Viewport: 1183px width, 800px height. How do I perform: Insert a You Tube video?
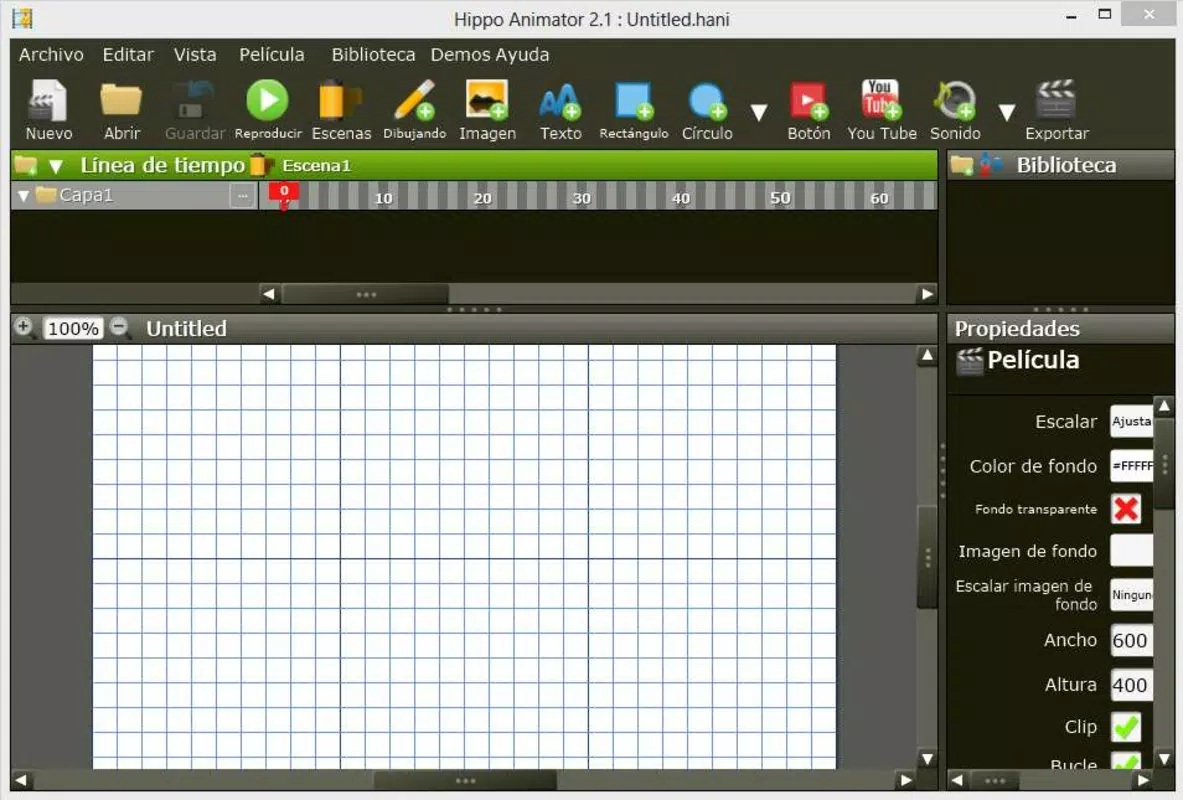pos(881,109)
